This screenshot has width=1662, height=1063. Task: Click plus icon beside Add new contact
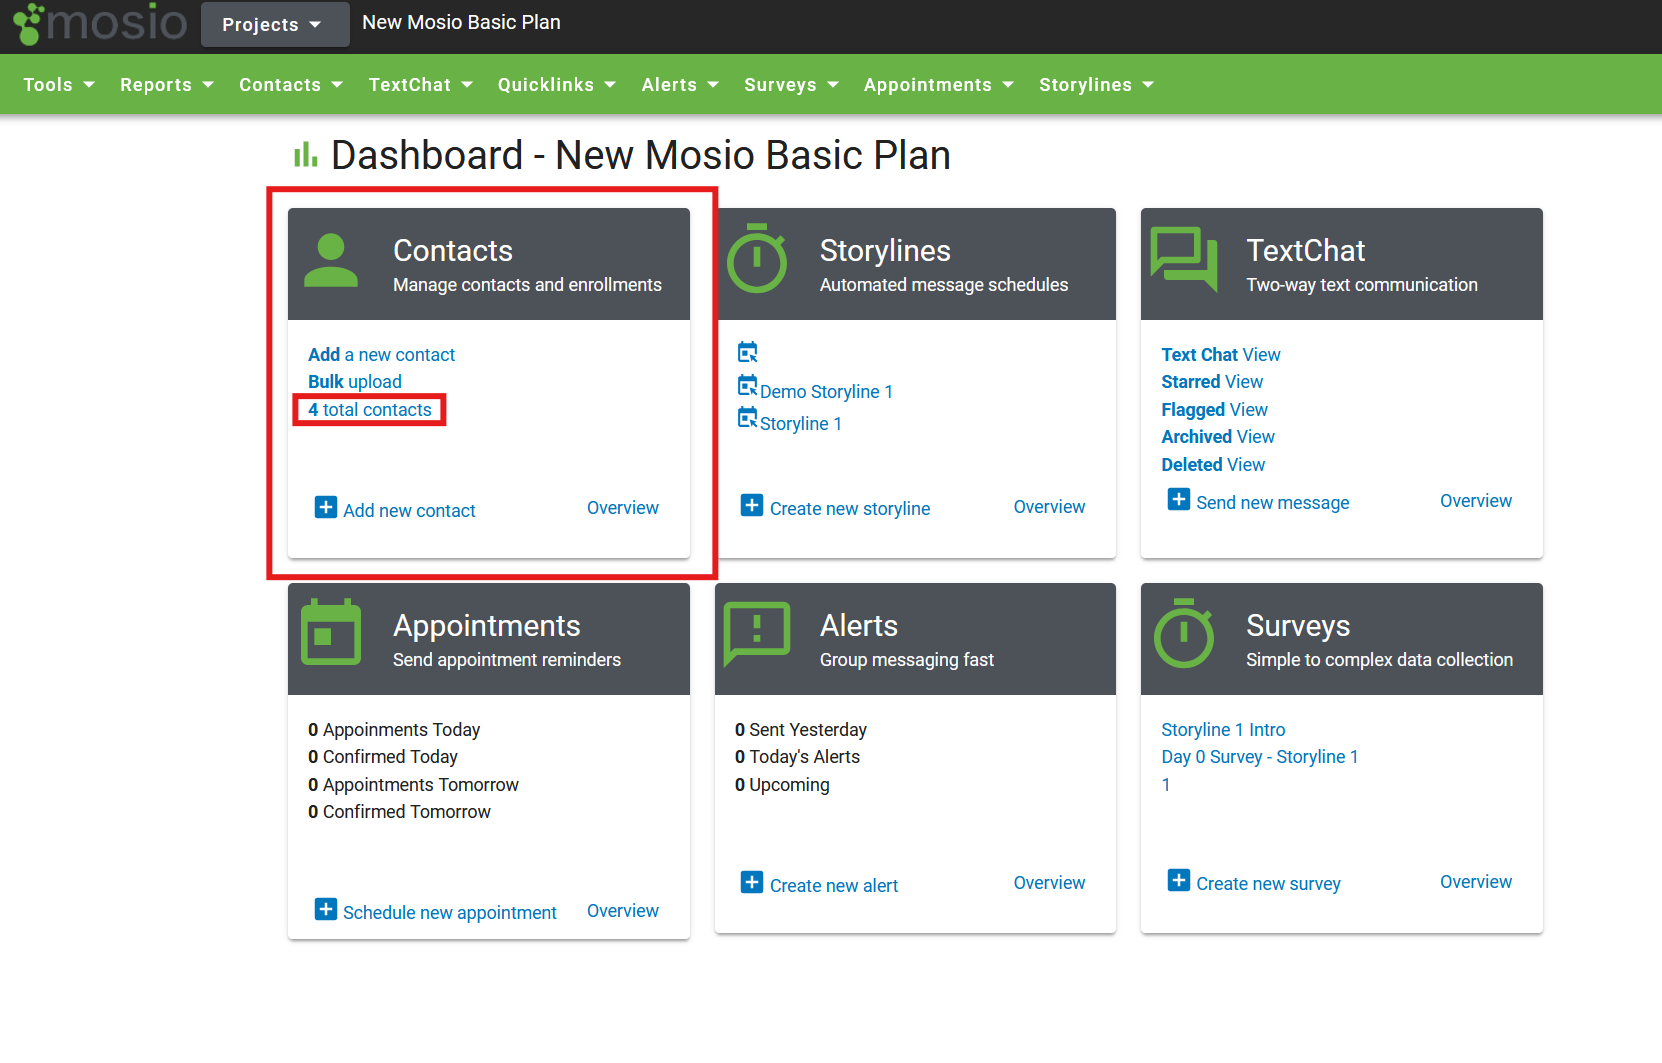coord(326,507)
